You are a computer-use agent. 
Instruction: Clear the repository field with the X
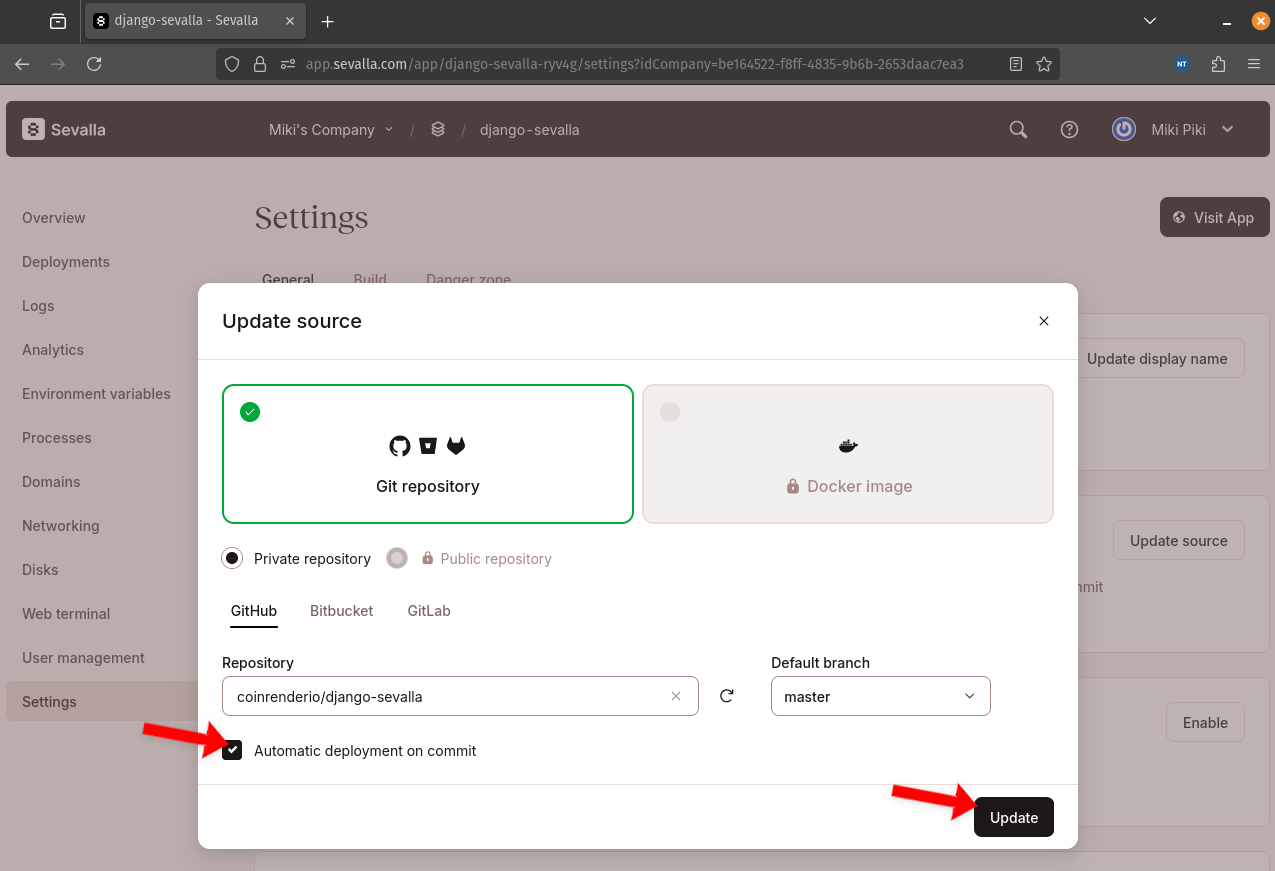(676, 696)
